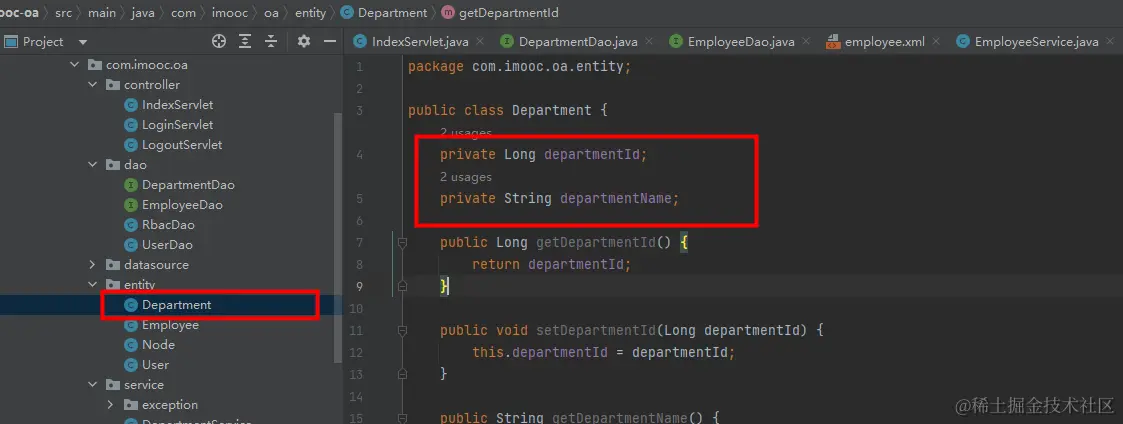Viewport: 1123px width, 424px height.
Task: Switch to EmployeeService.java tab
Action: 1036,42
